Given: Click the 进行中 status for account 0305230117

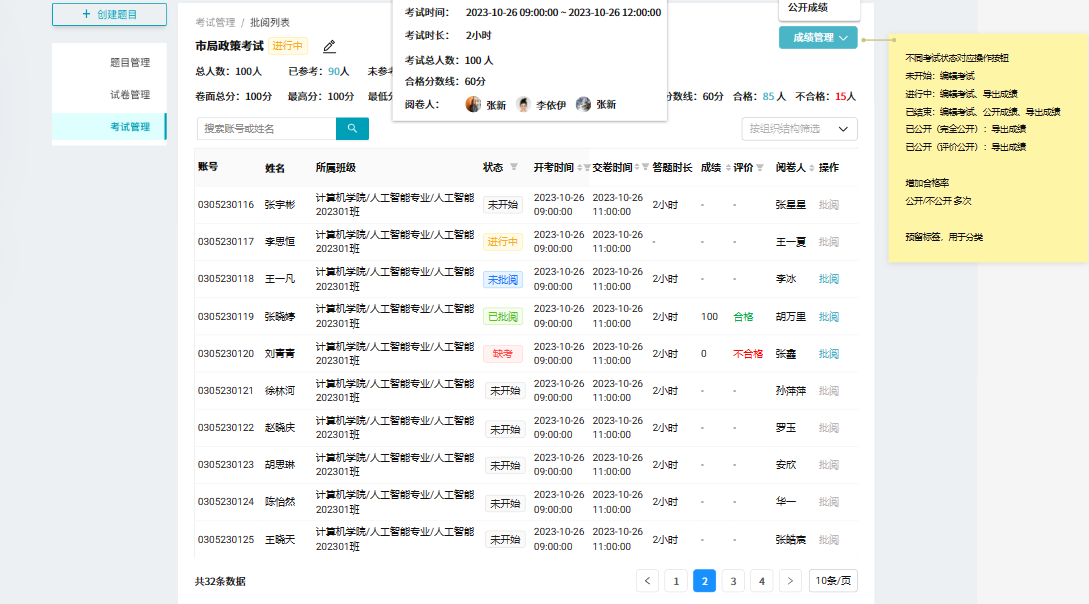Looking at the screenshot, I should 503,242.
